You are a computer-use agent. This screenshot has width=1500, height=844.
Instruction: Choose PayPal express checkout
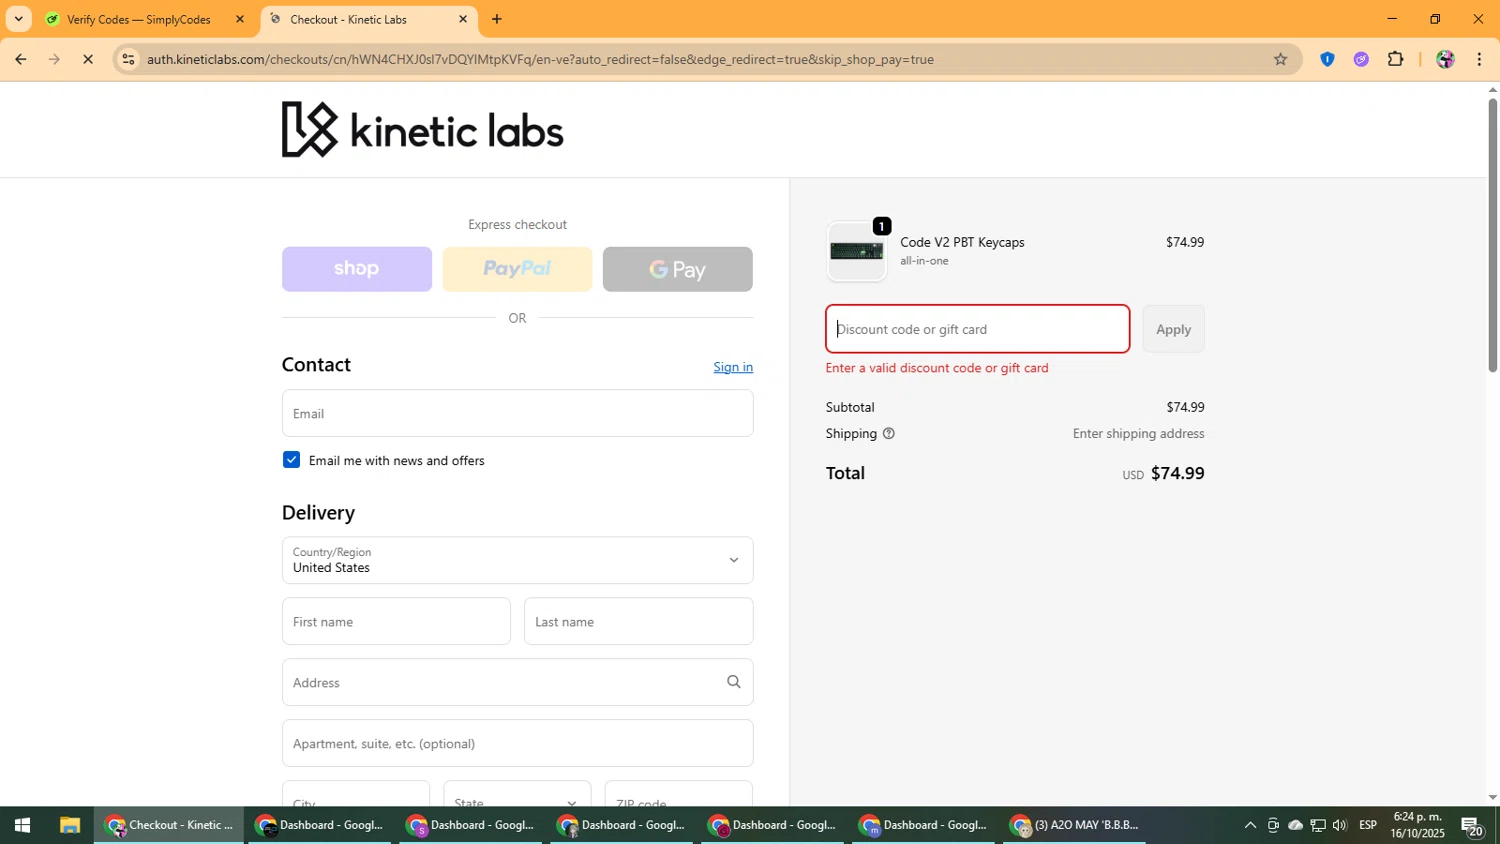coord(517,269)
